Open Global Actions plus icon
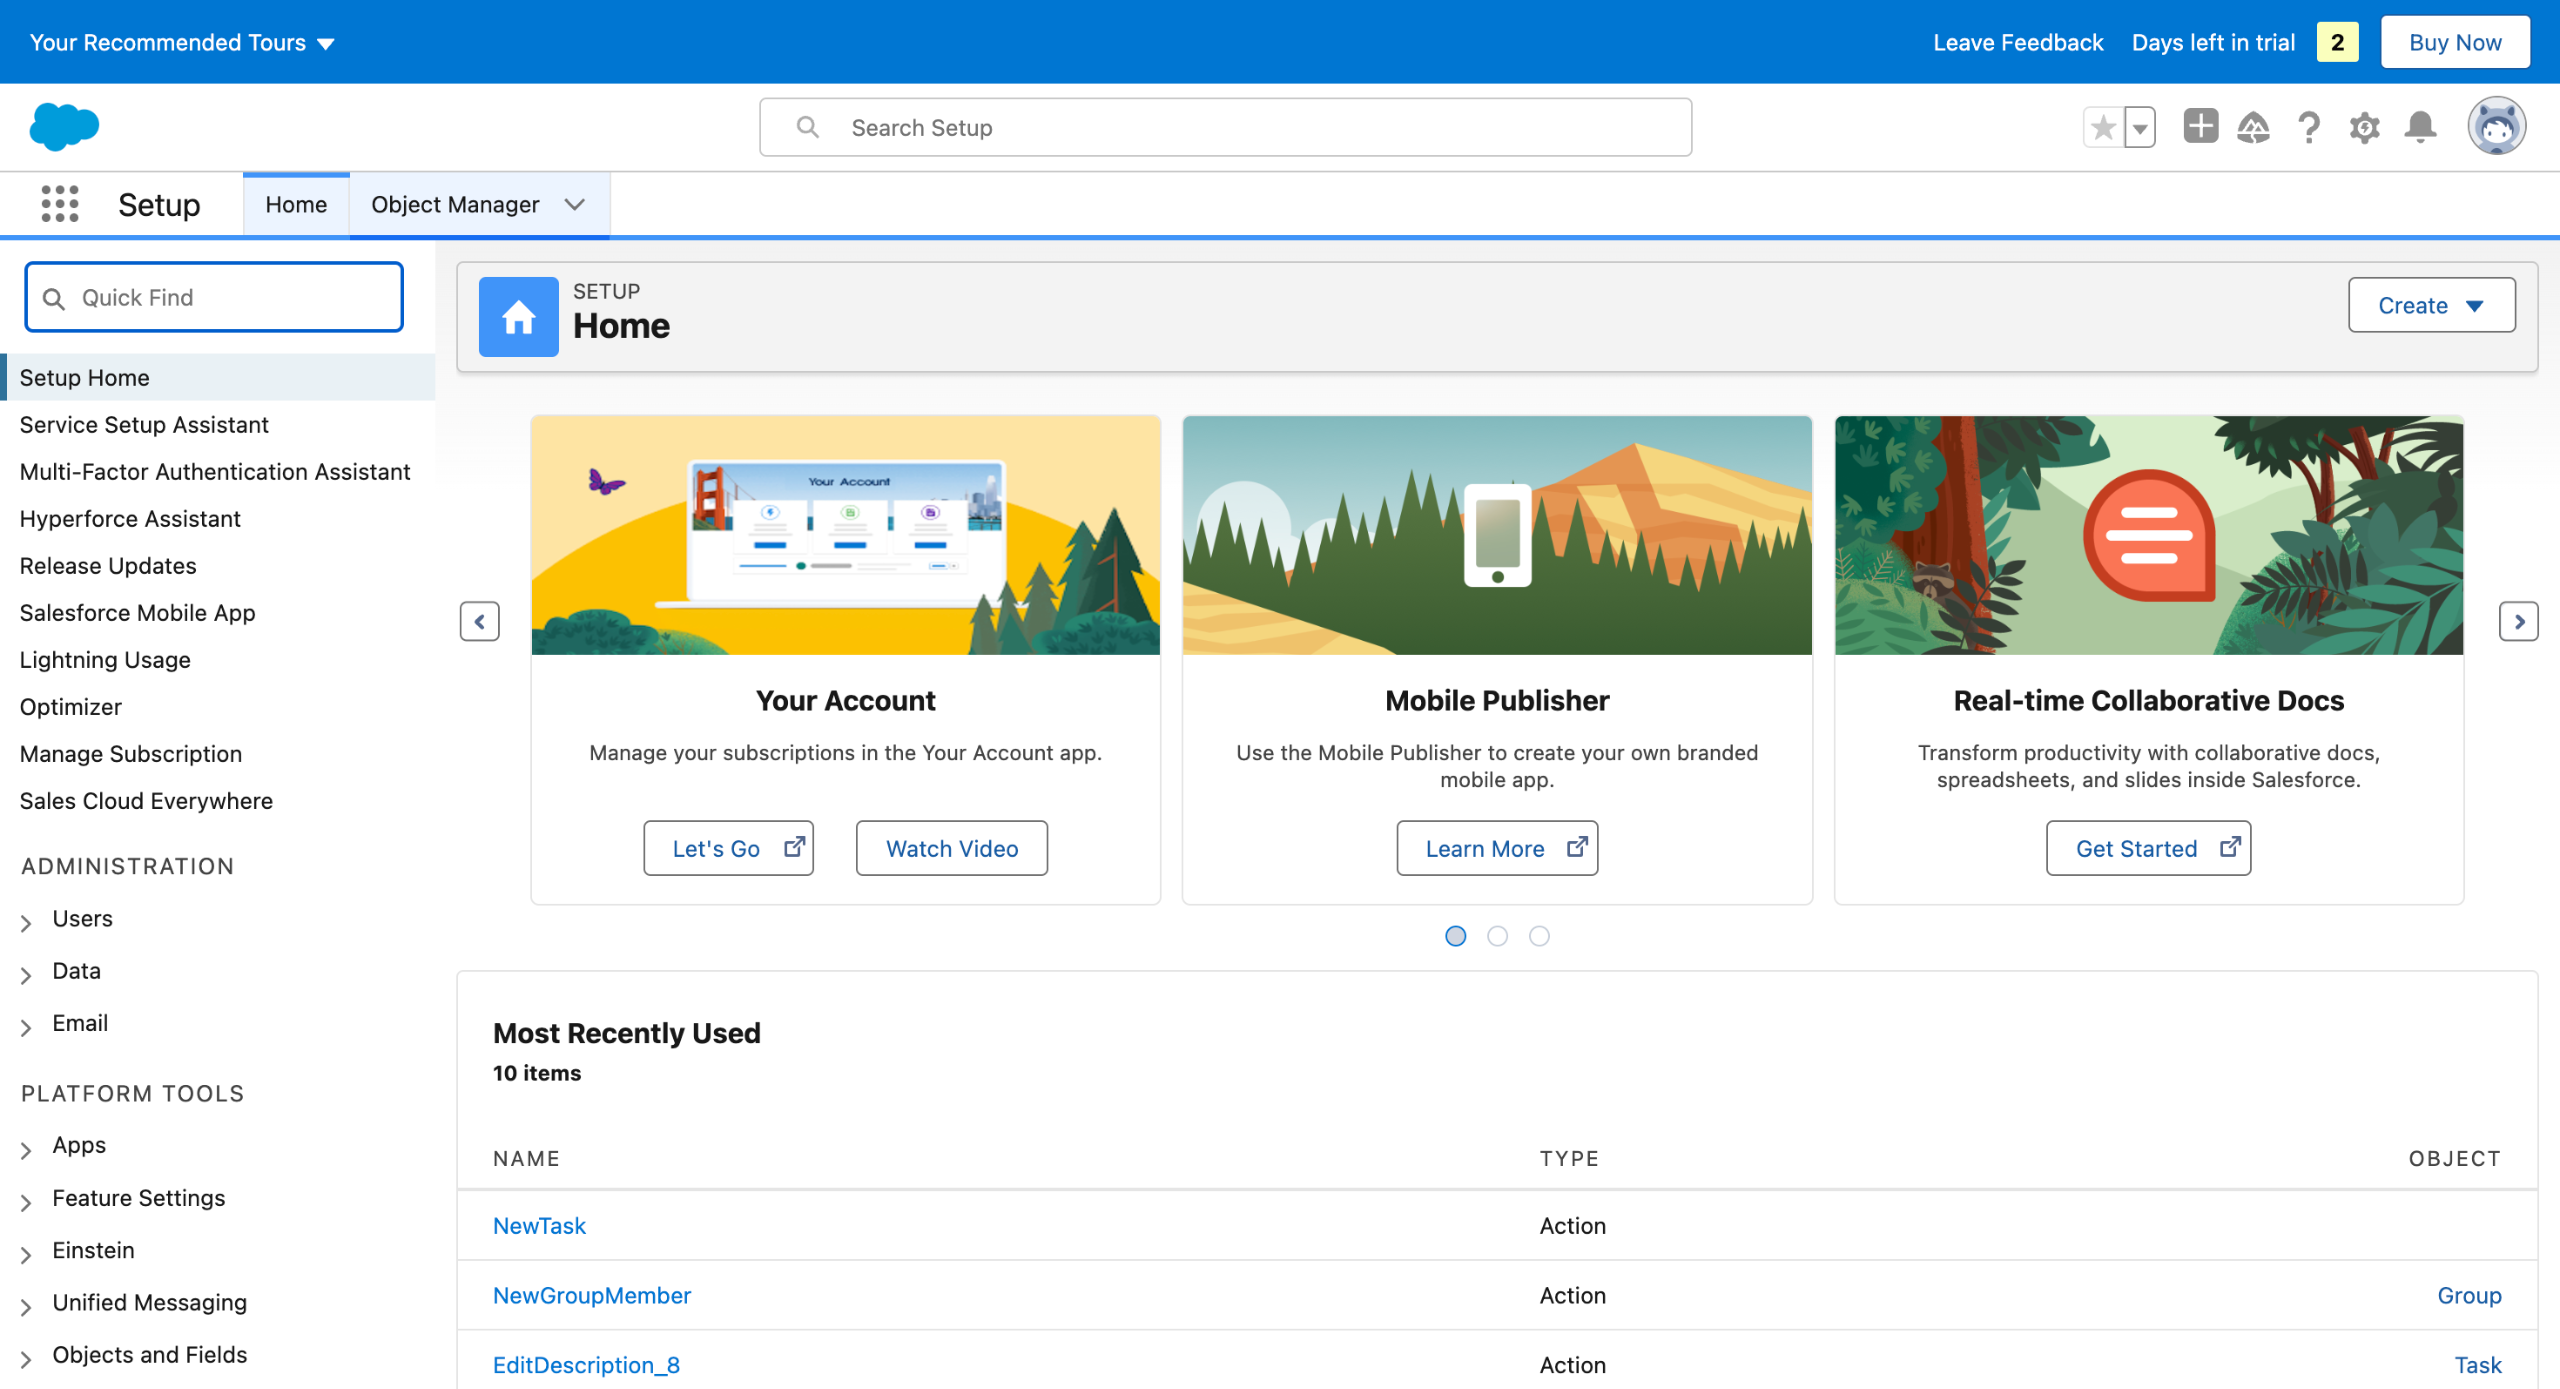 (x=2200, y=126)
